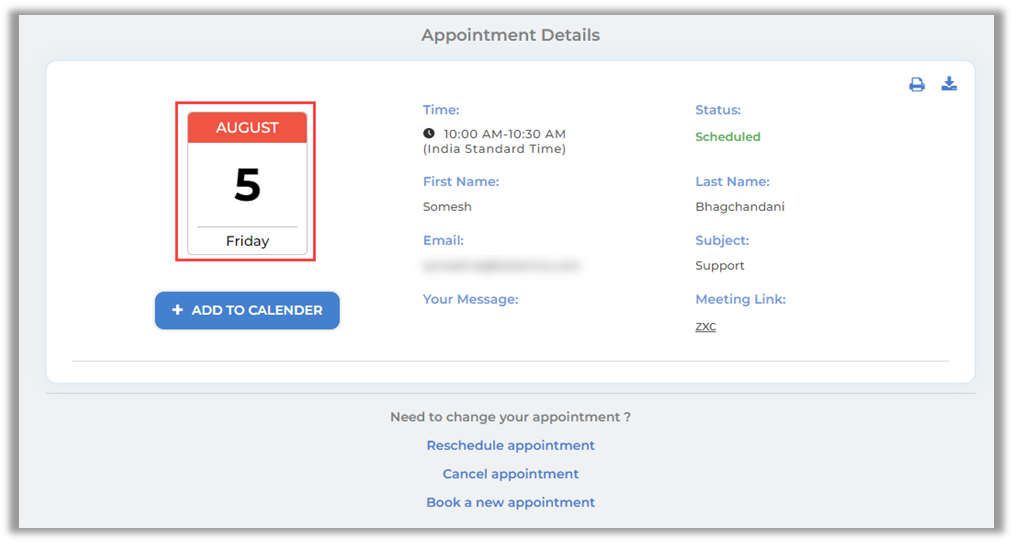
Task: Click the Support subject value
Action: (x=719, y=266)
